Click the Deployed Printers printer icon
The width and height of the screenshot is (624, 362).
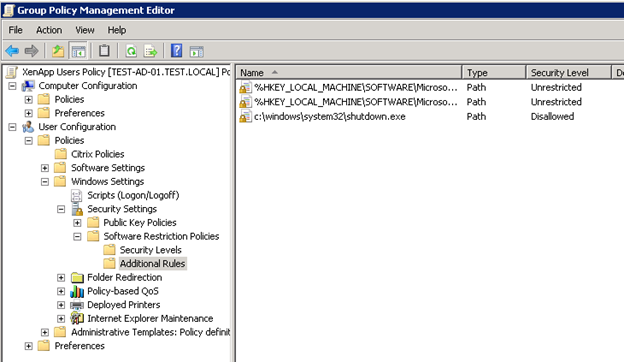point(77,305)
